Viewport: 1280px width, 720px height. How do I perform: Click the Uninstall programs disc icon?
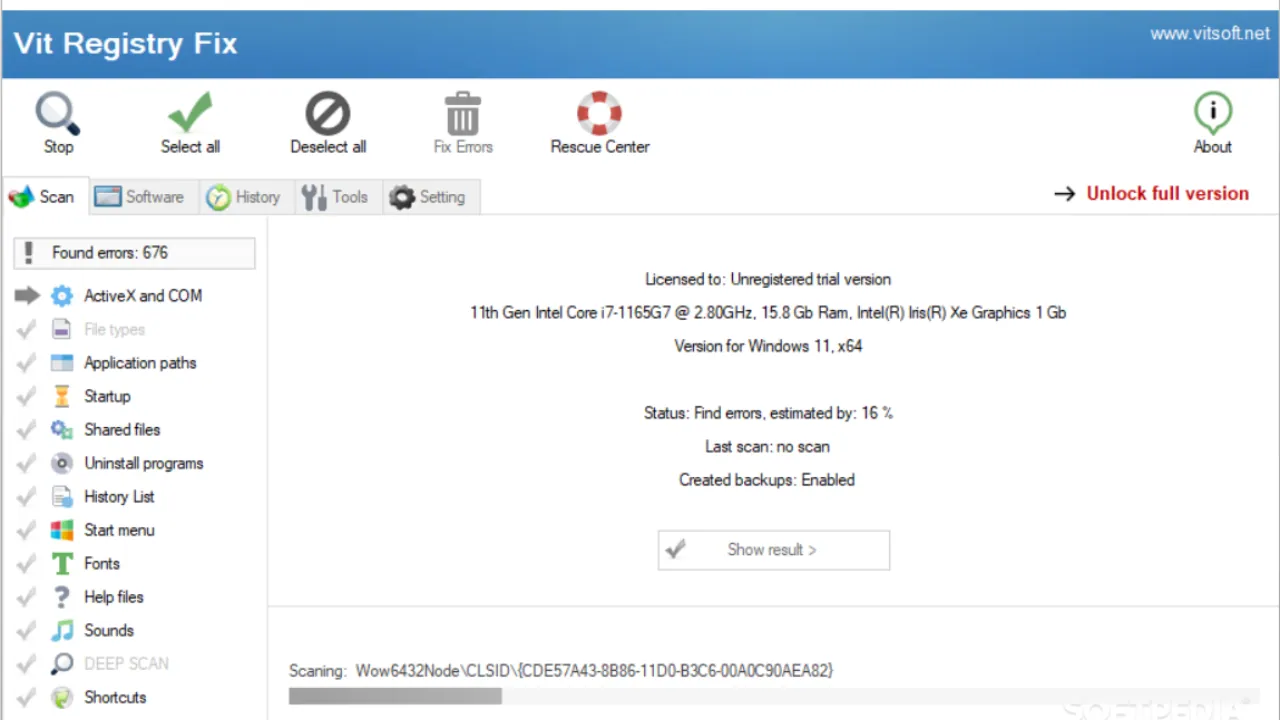pyautogui.click(x=62, y=463)
